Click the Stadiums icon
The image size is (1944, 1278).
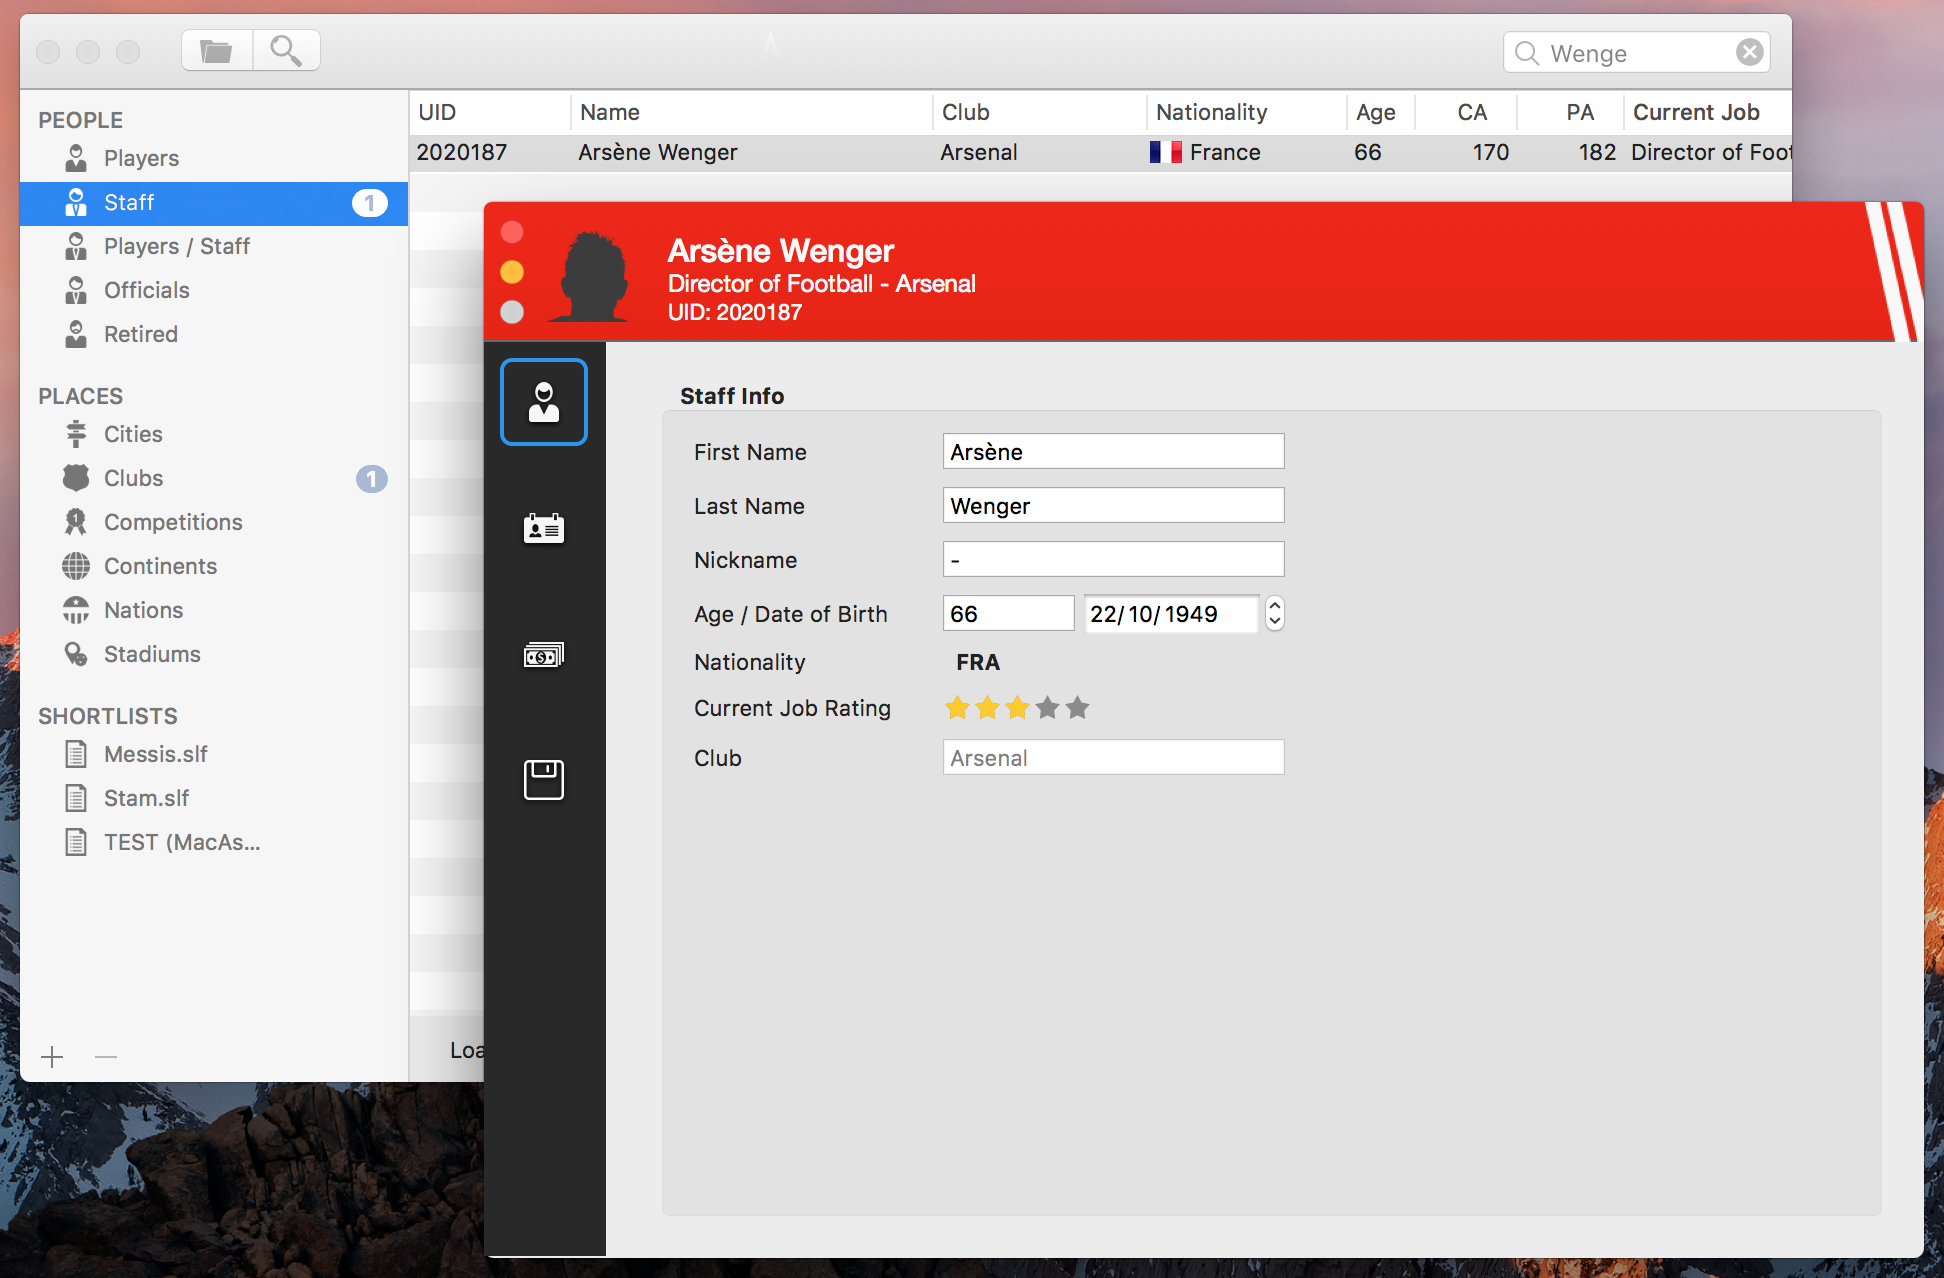(76, 654)
